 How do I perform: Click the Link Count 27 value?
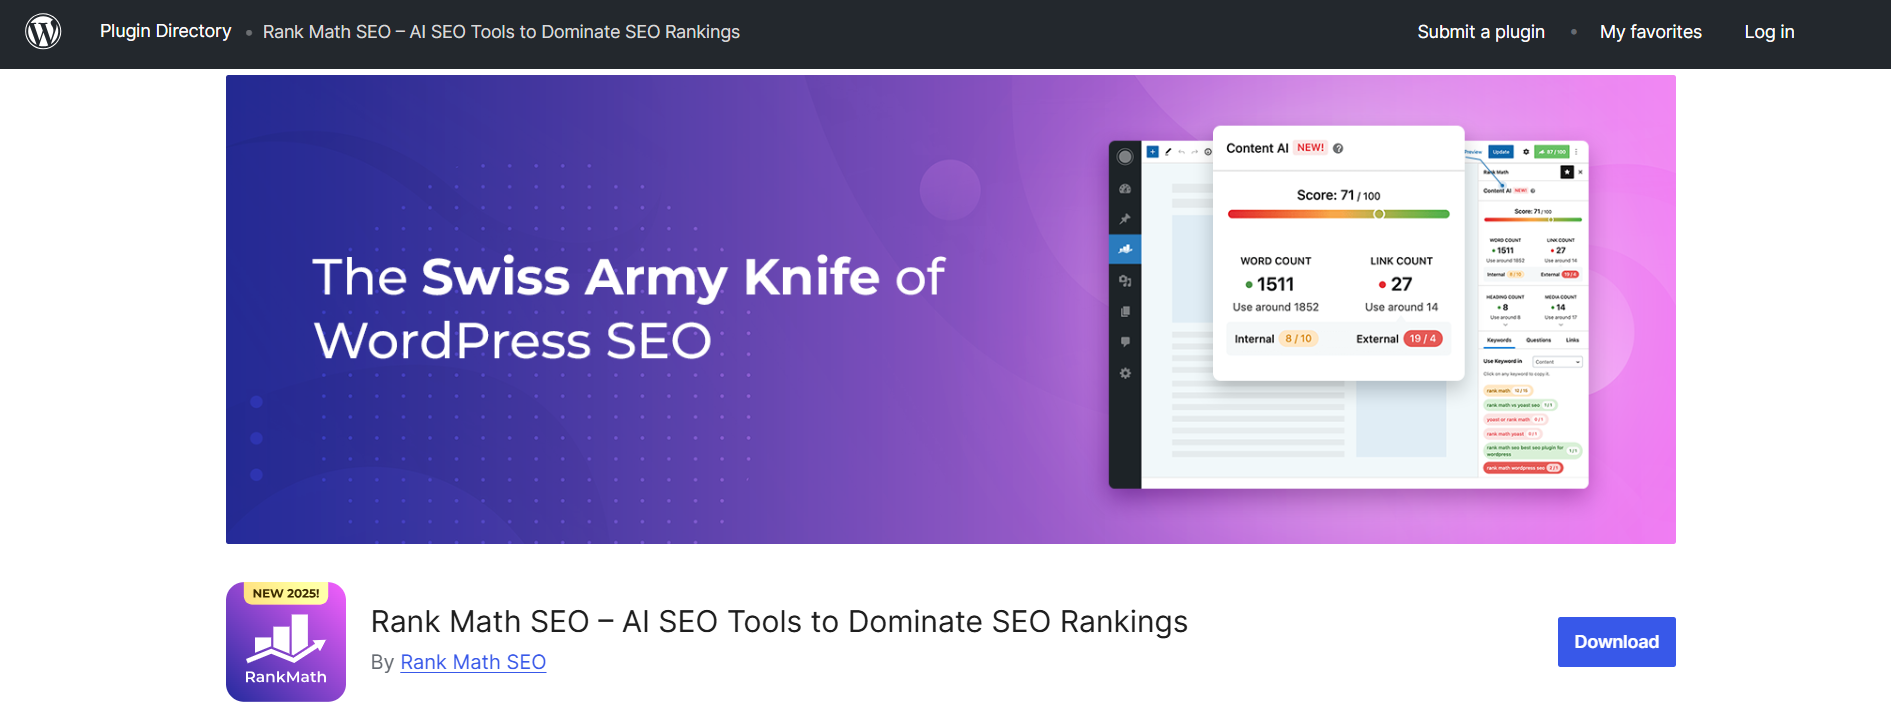[1401, 284]
